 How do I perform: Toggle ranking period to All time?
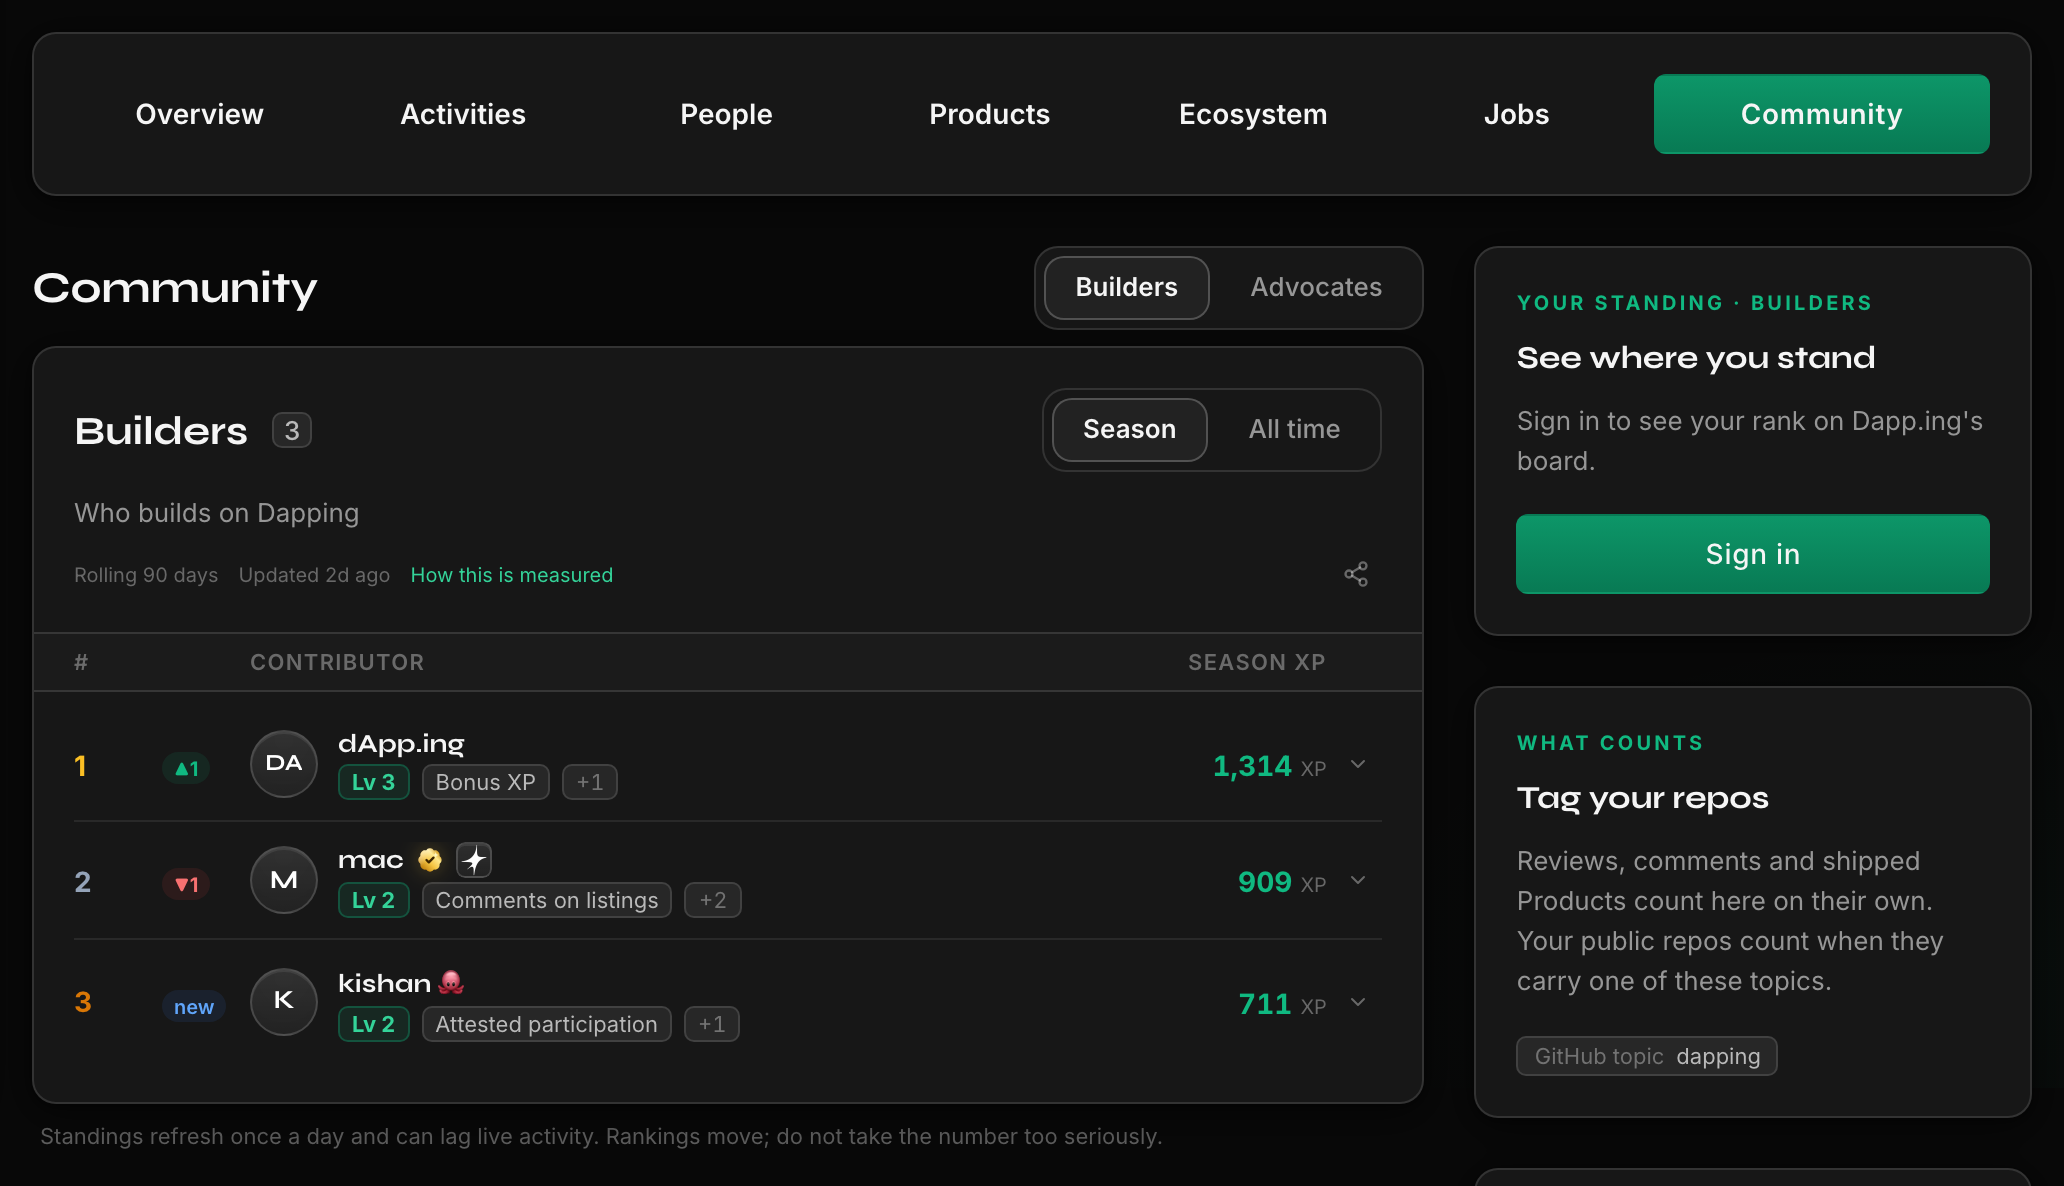(1294, 430)
